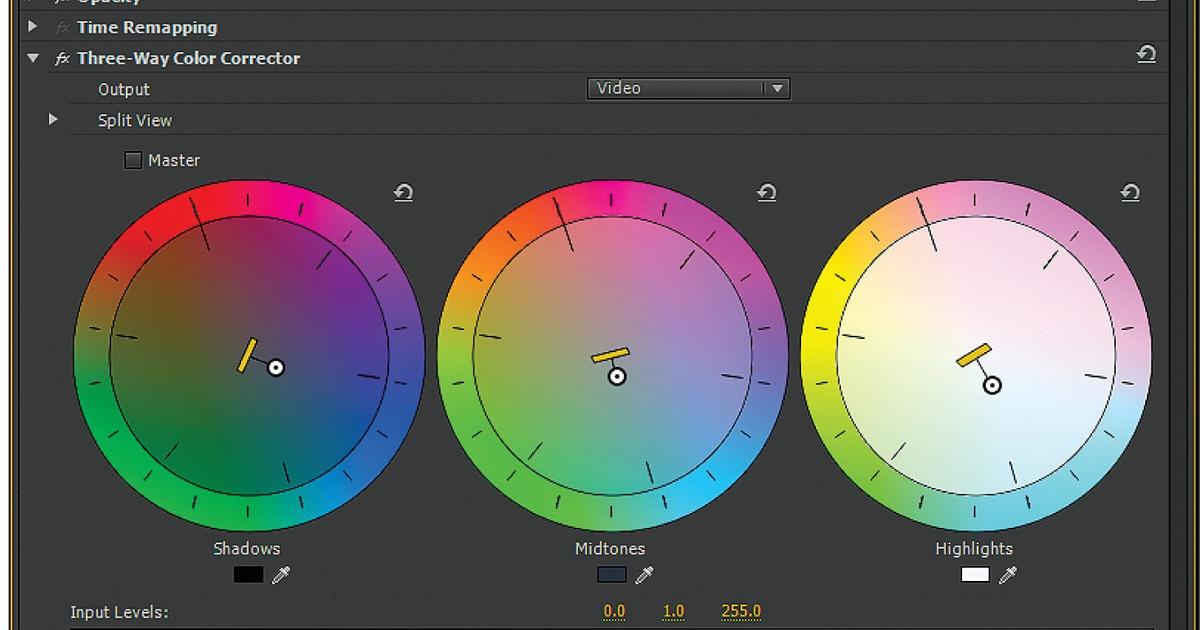Image resolution: width=1200 pixels, height=630 pixels.
Task: Reset the Shadows color wheel
Action: tap(403, 192)
